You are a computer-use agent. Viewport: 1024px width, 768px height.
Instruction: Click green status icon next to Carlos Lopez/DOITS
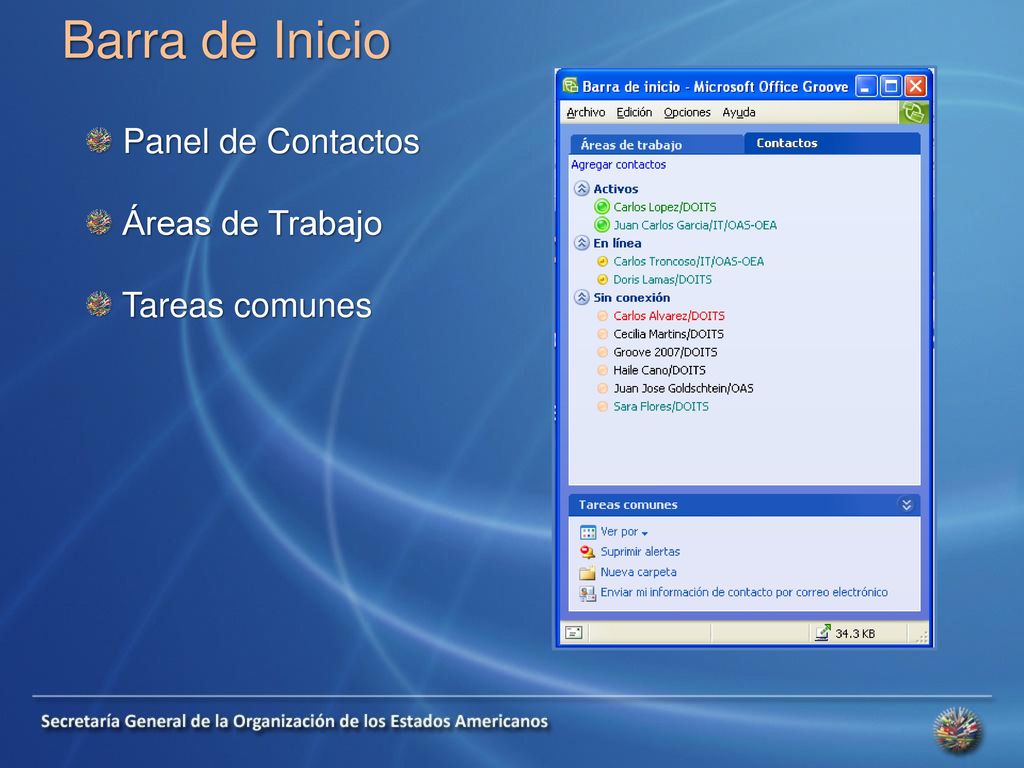(601, 207)
